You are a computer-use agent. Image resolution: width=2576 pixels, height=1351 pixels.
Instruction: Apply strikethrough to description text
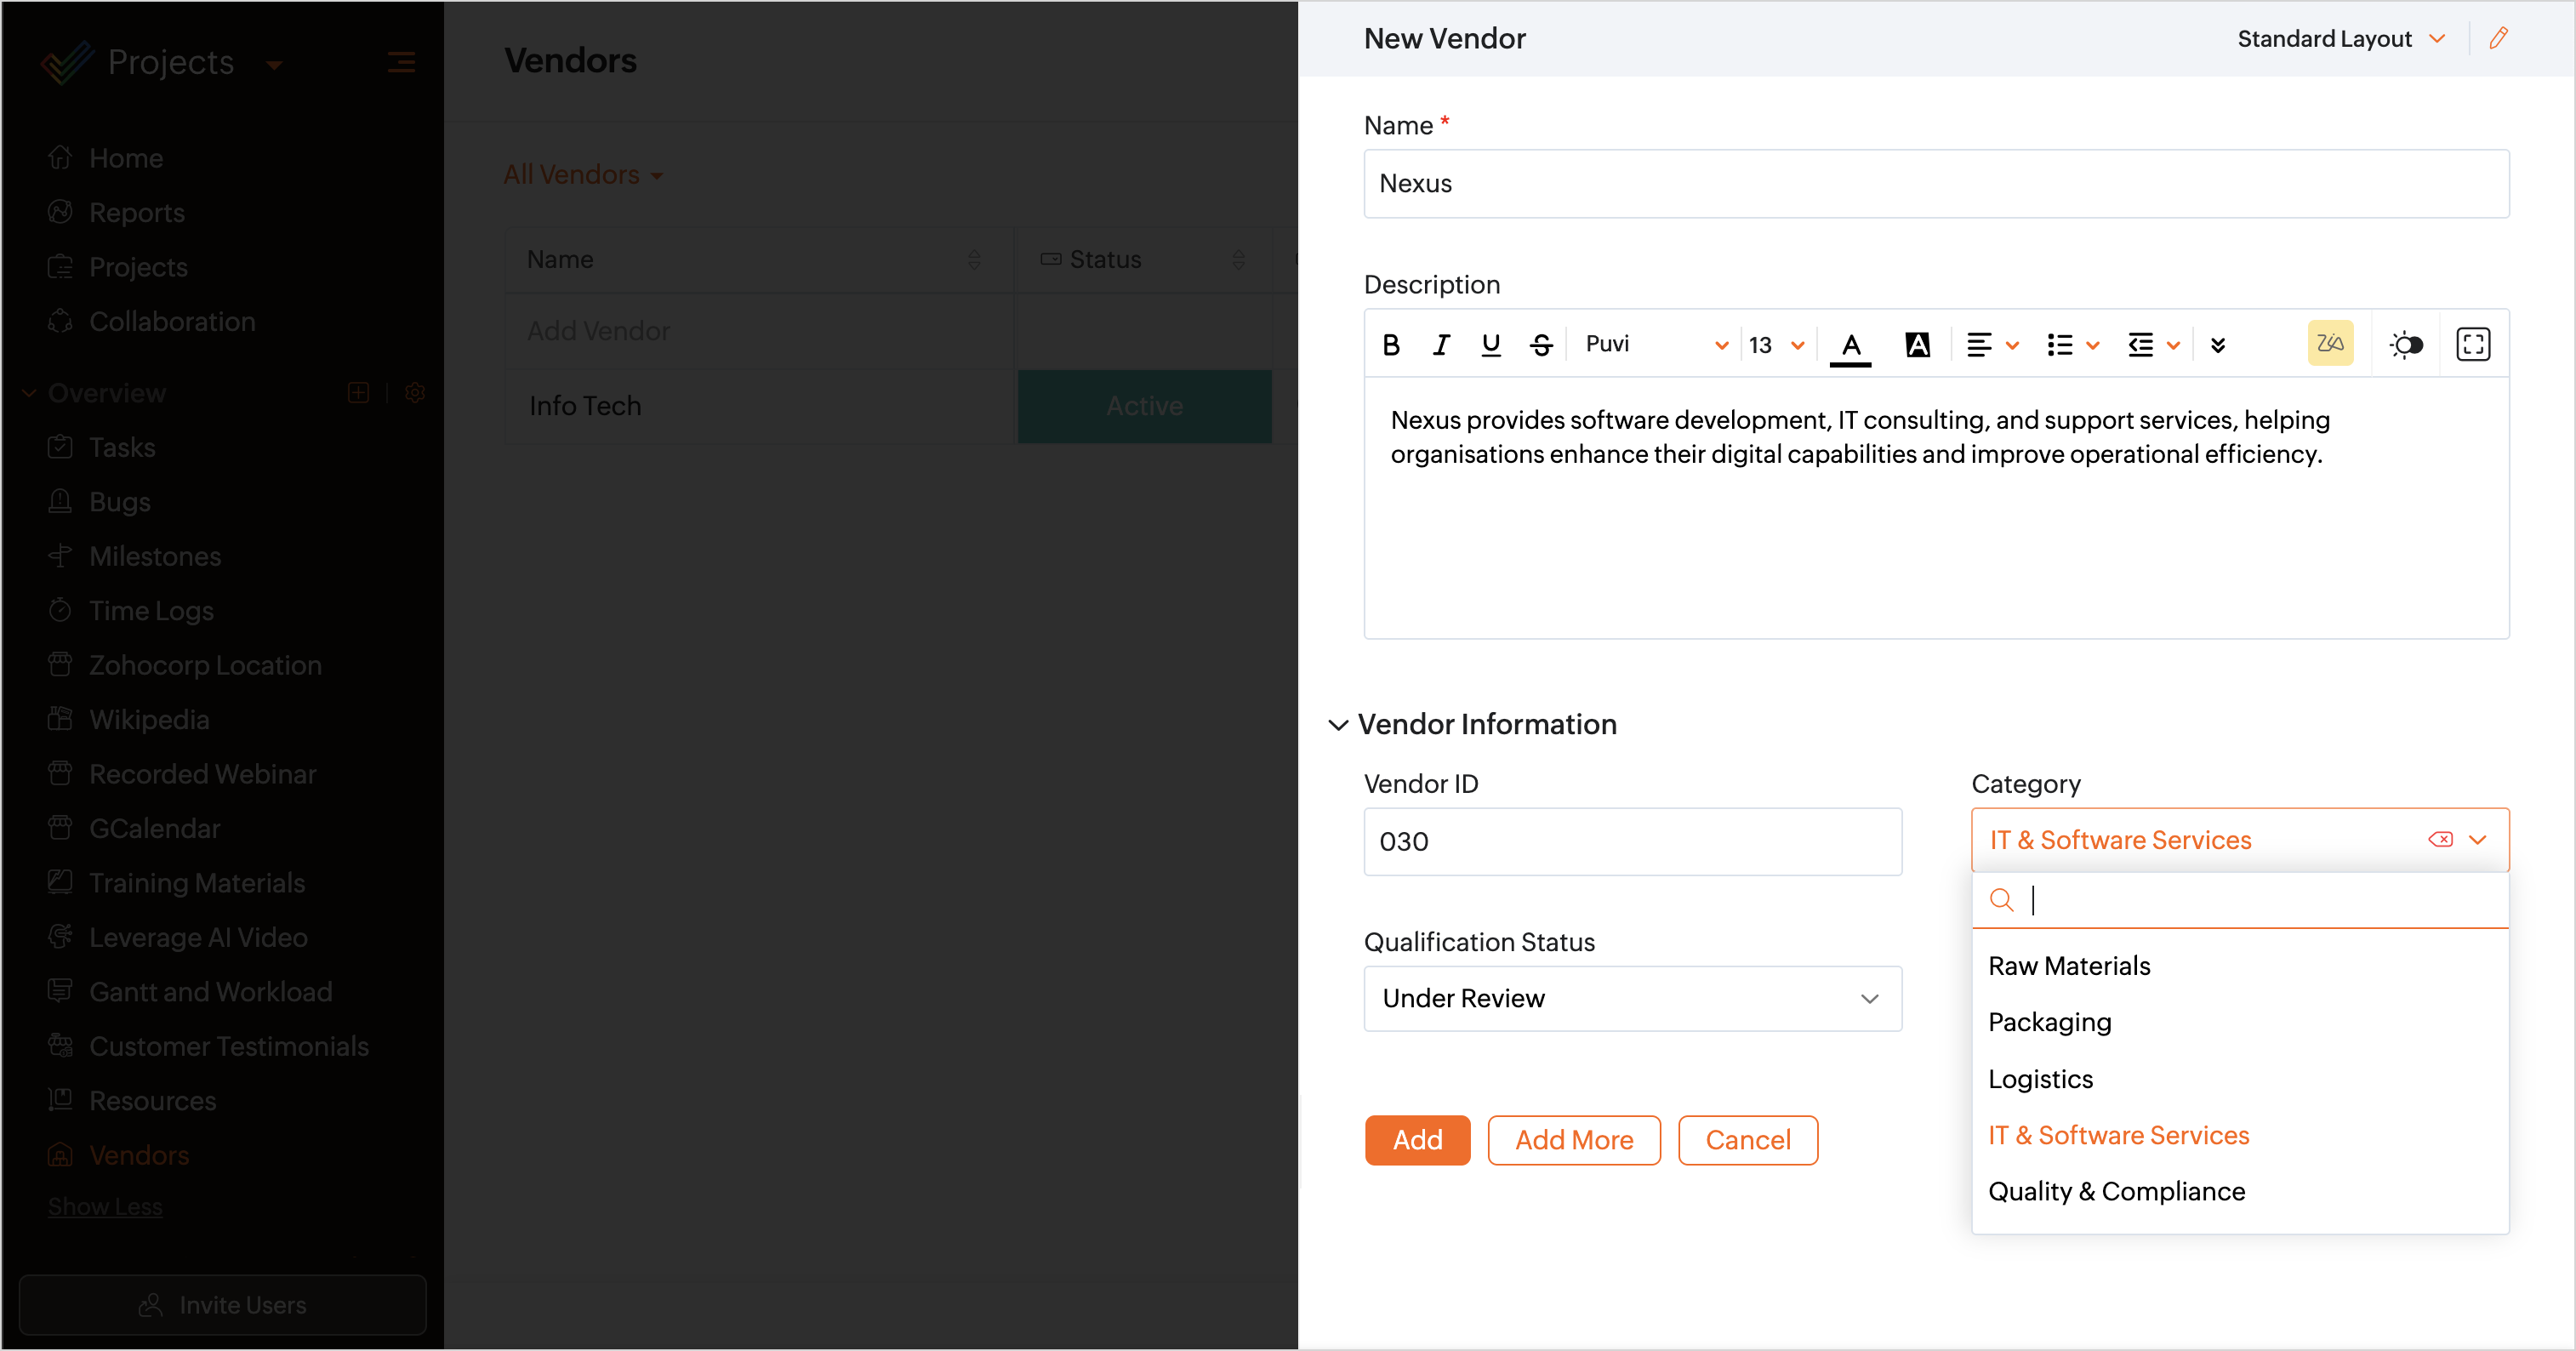coord(1541,345)
